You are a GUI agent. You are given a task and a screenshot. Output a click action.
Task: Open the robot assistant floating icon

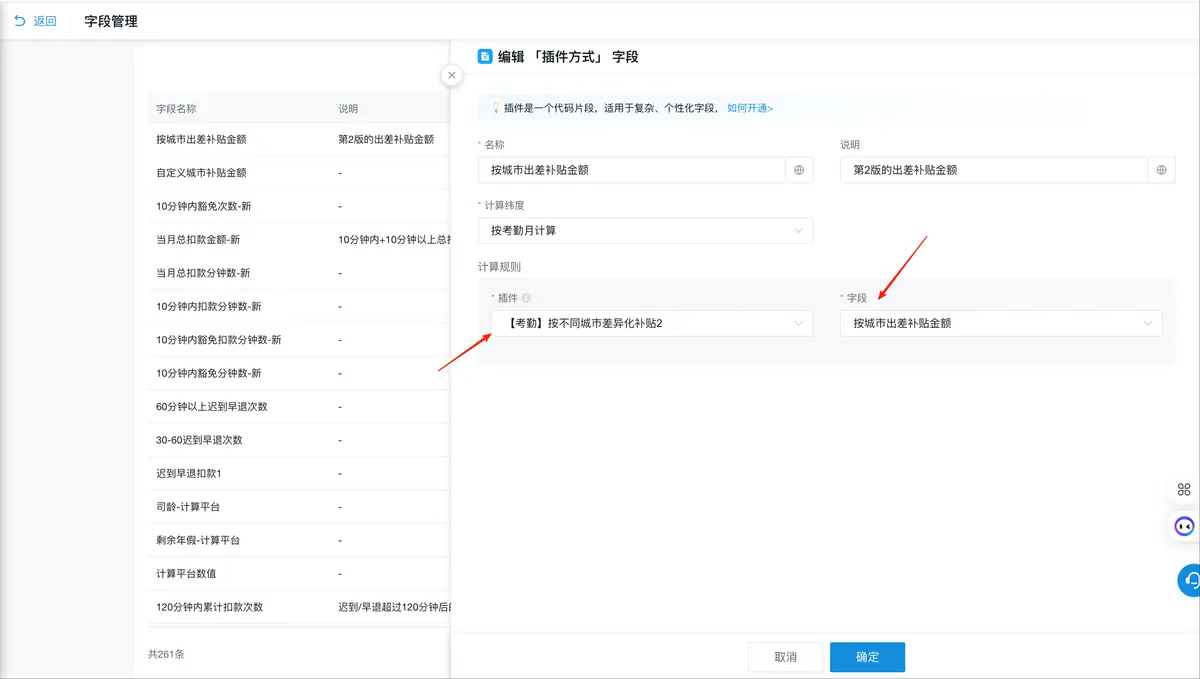[1184, 526]
